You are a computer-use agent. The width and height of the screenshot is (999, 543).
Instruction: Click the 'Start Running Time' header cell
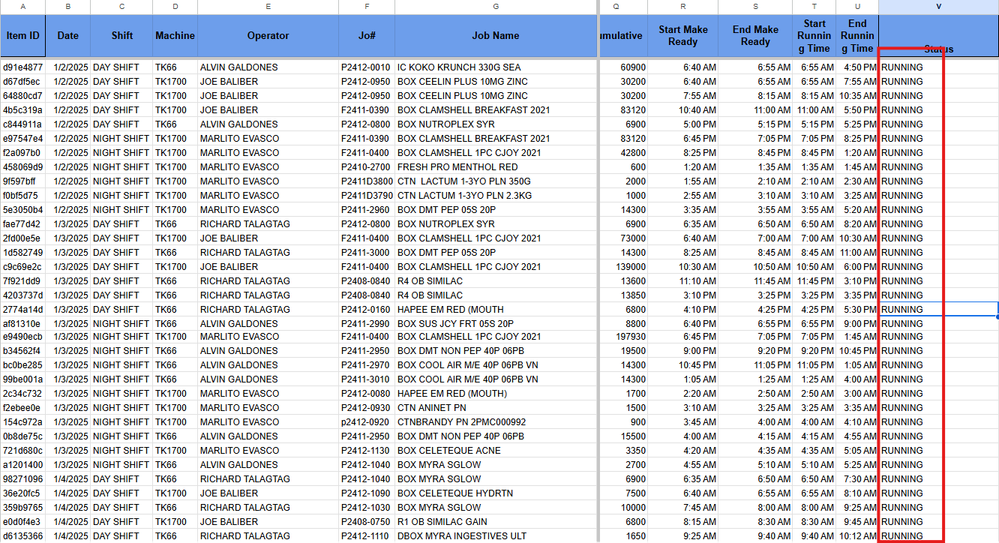tap(814, 36)
